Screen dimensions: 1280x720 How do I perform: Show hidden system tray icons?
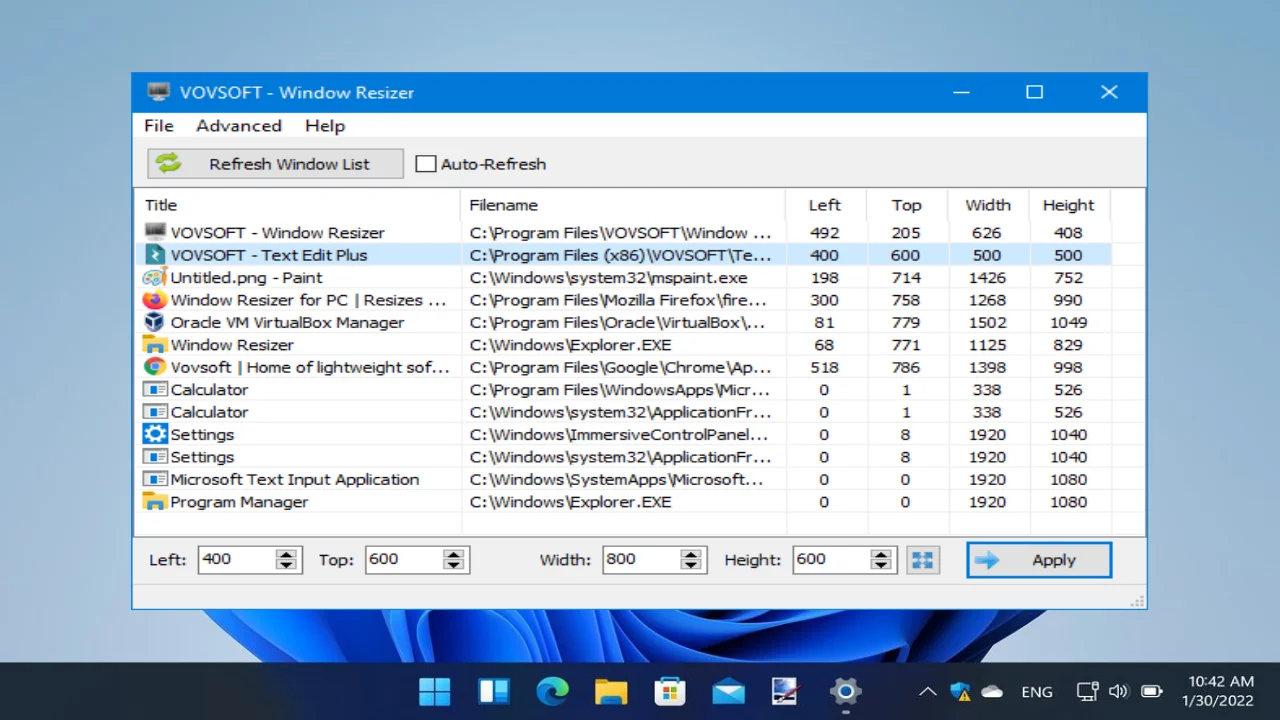click(x=928, y=691)
